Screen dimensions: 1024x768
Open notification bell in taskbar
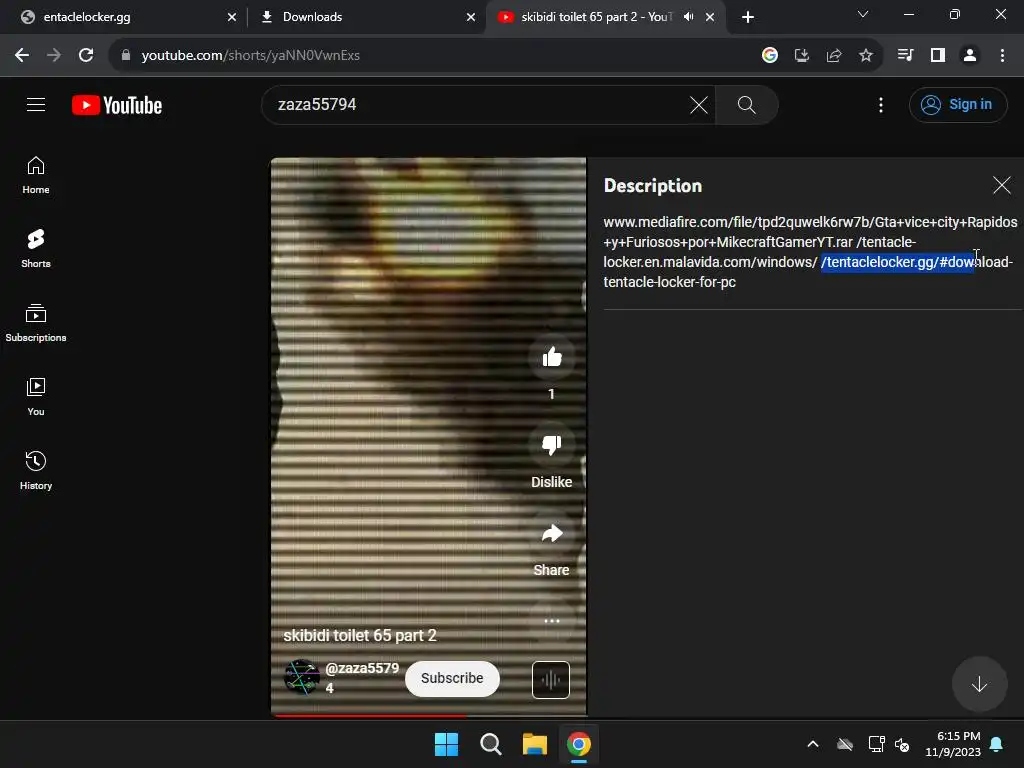click(x=997, y=744)
